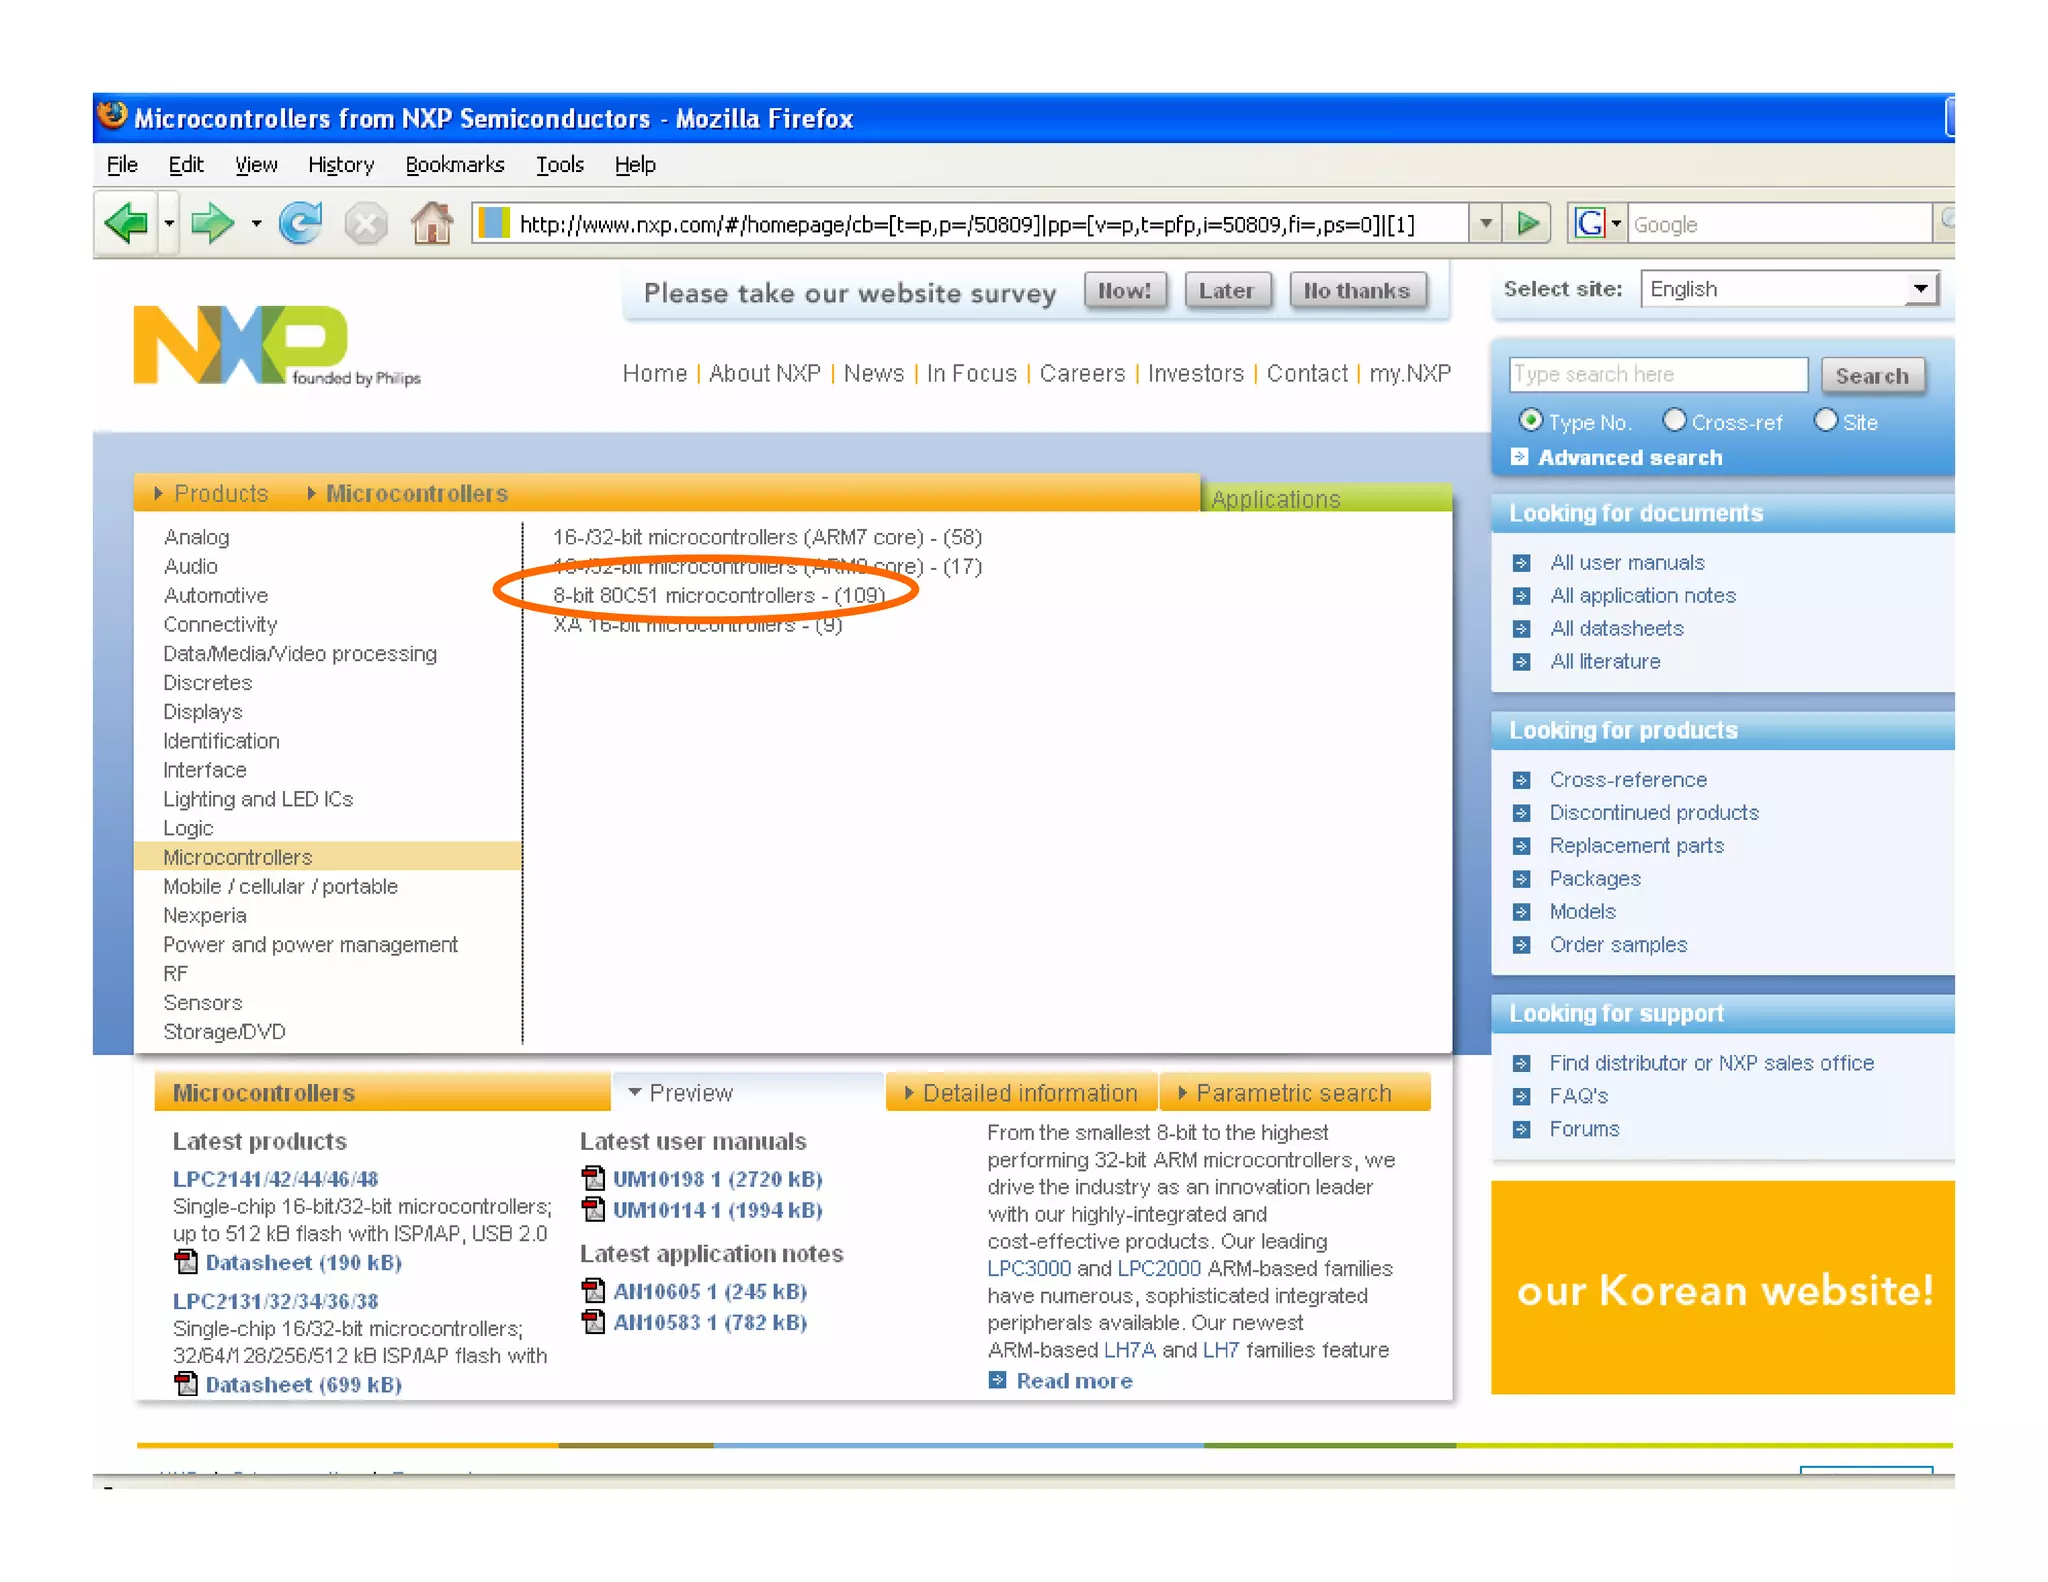This screenshot has height=1582, width=2048.
Task: Click the Later survey button
Action: click(1227, 291)
